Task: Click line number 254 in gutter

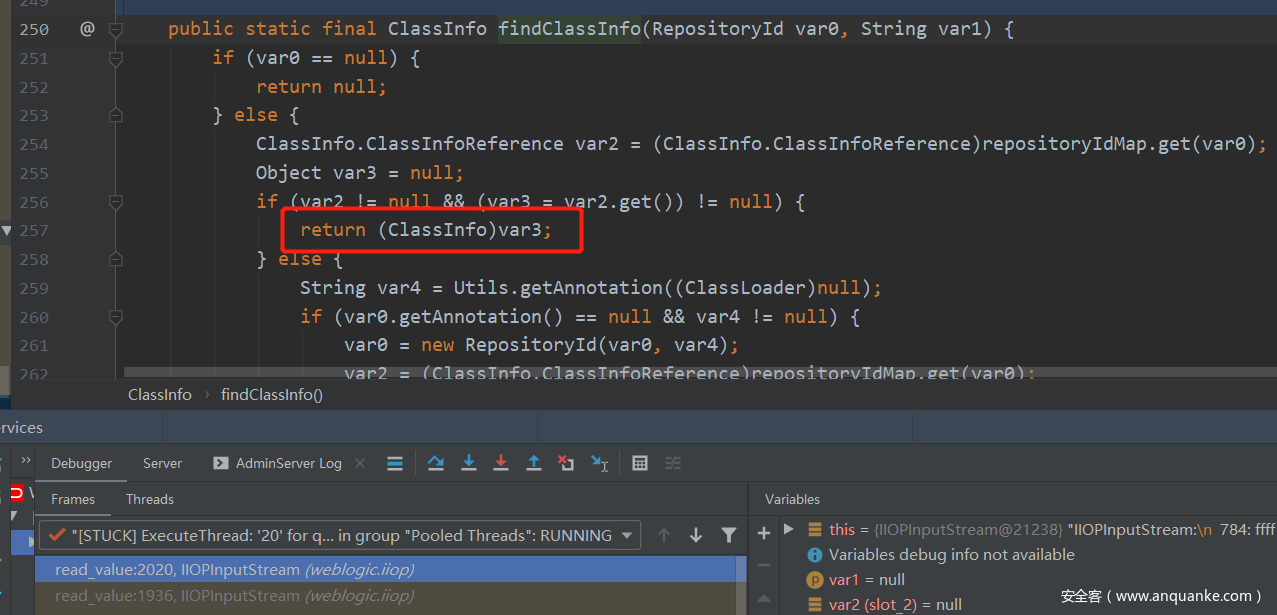Action: (33, 144)
